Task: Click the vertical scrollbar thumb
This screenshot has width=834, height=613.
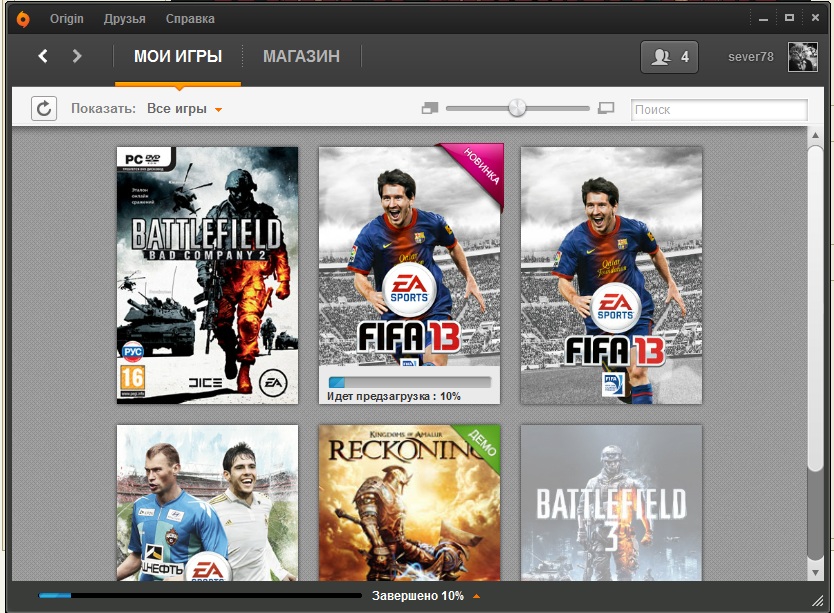Action: pyautogui.click(x=815, y=308)
